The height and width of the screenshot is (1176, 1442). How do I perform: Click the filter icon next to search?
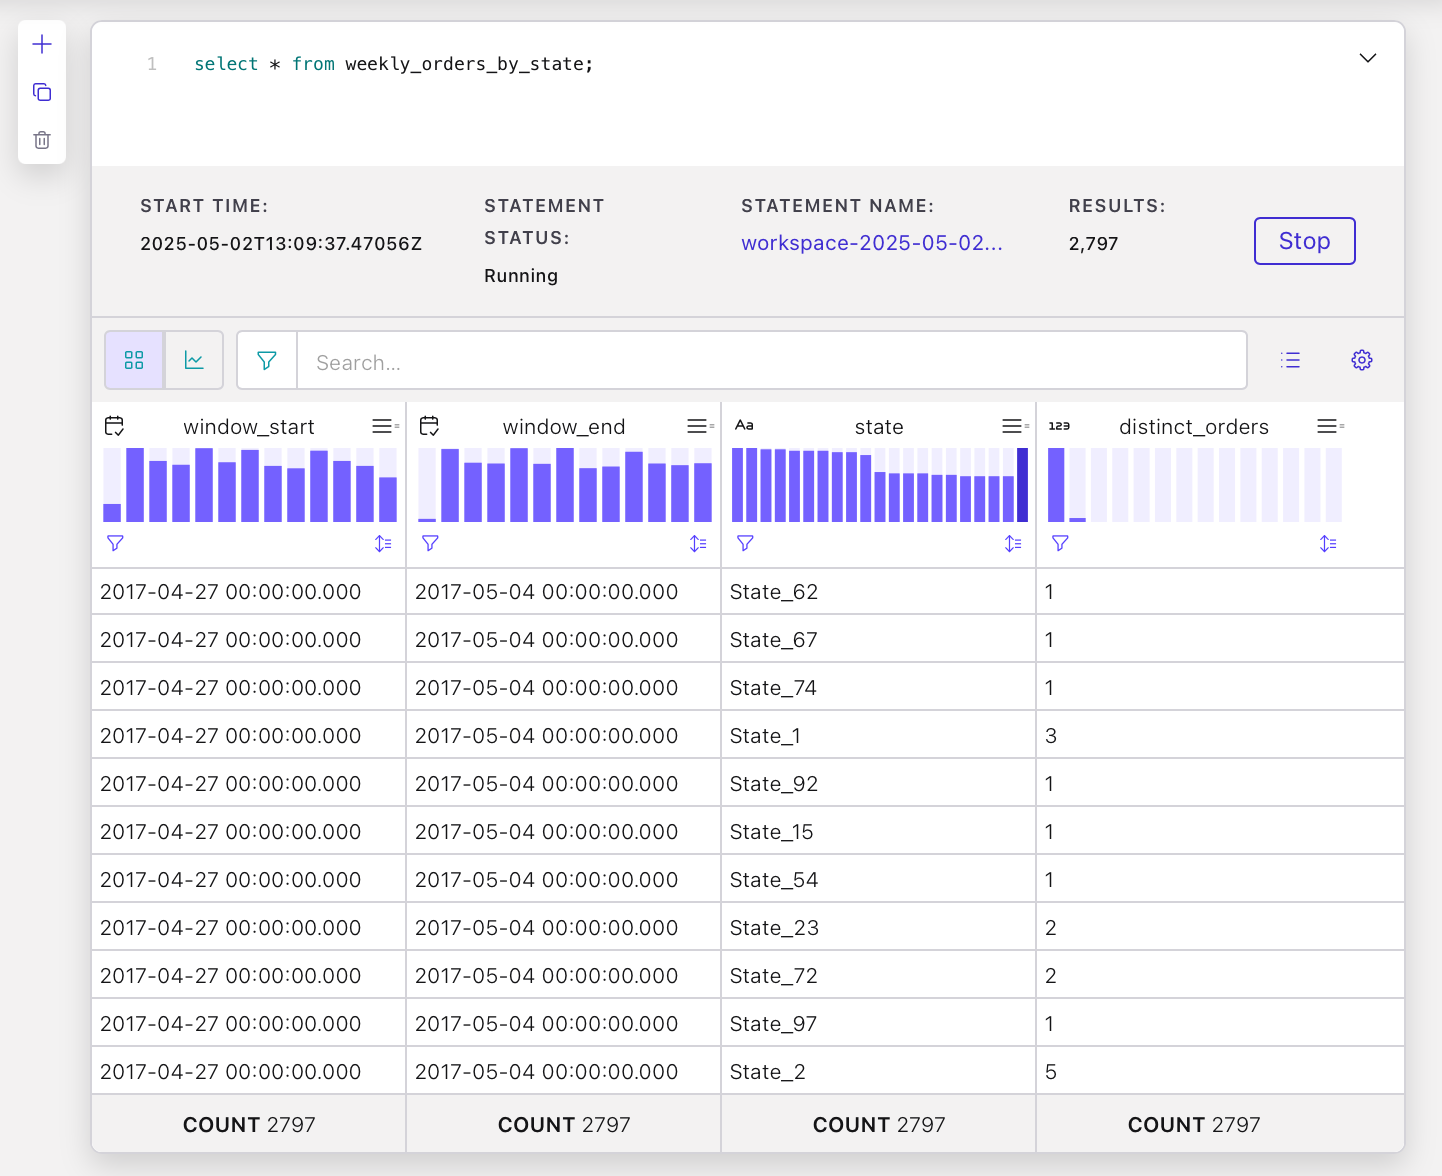(267, 360)
